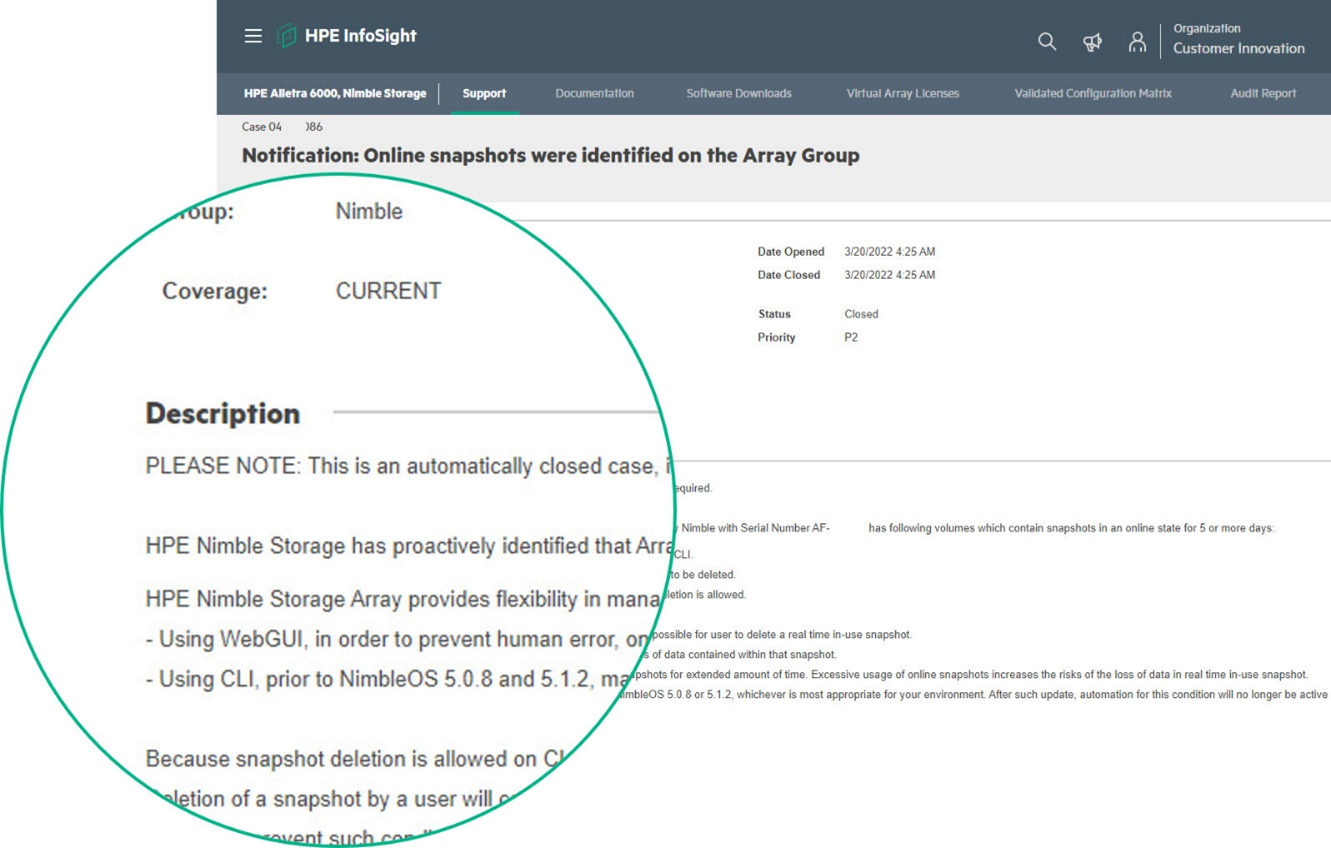This screenshot has height=848, width=1331.
Task: Click the PLEASE NOTE automatically closed case line
Action: (x=410, y=467)
